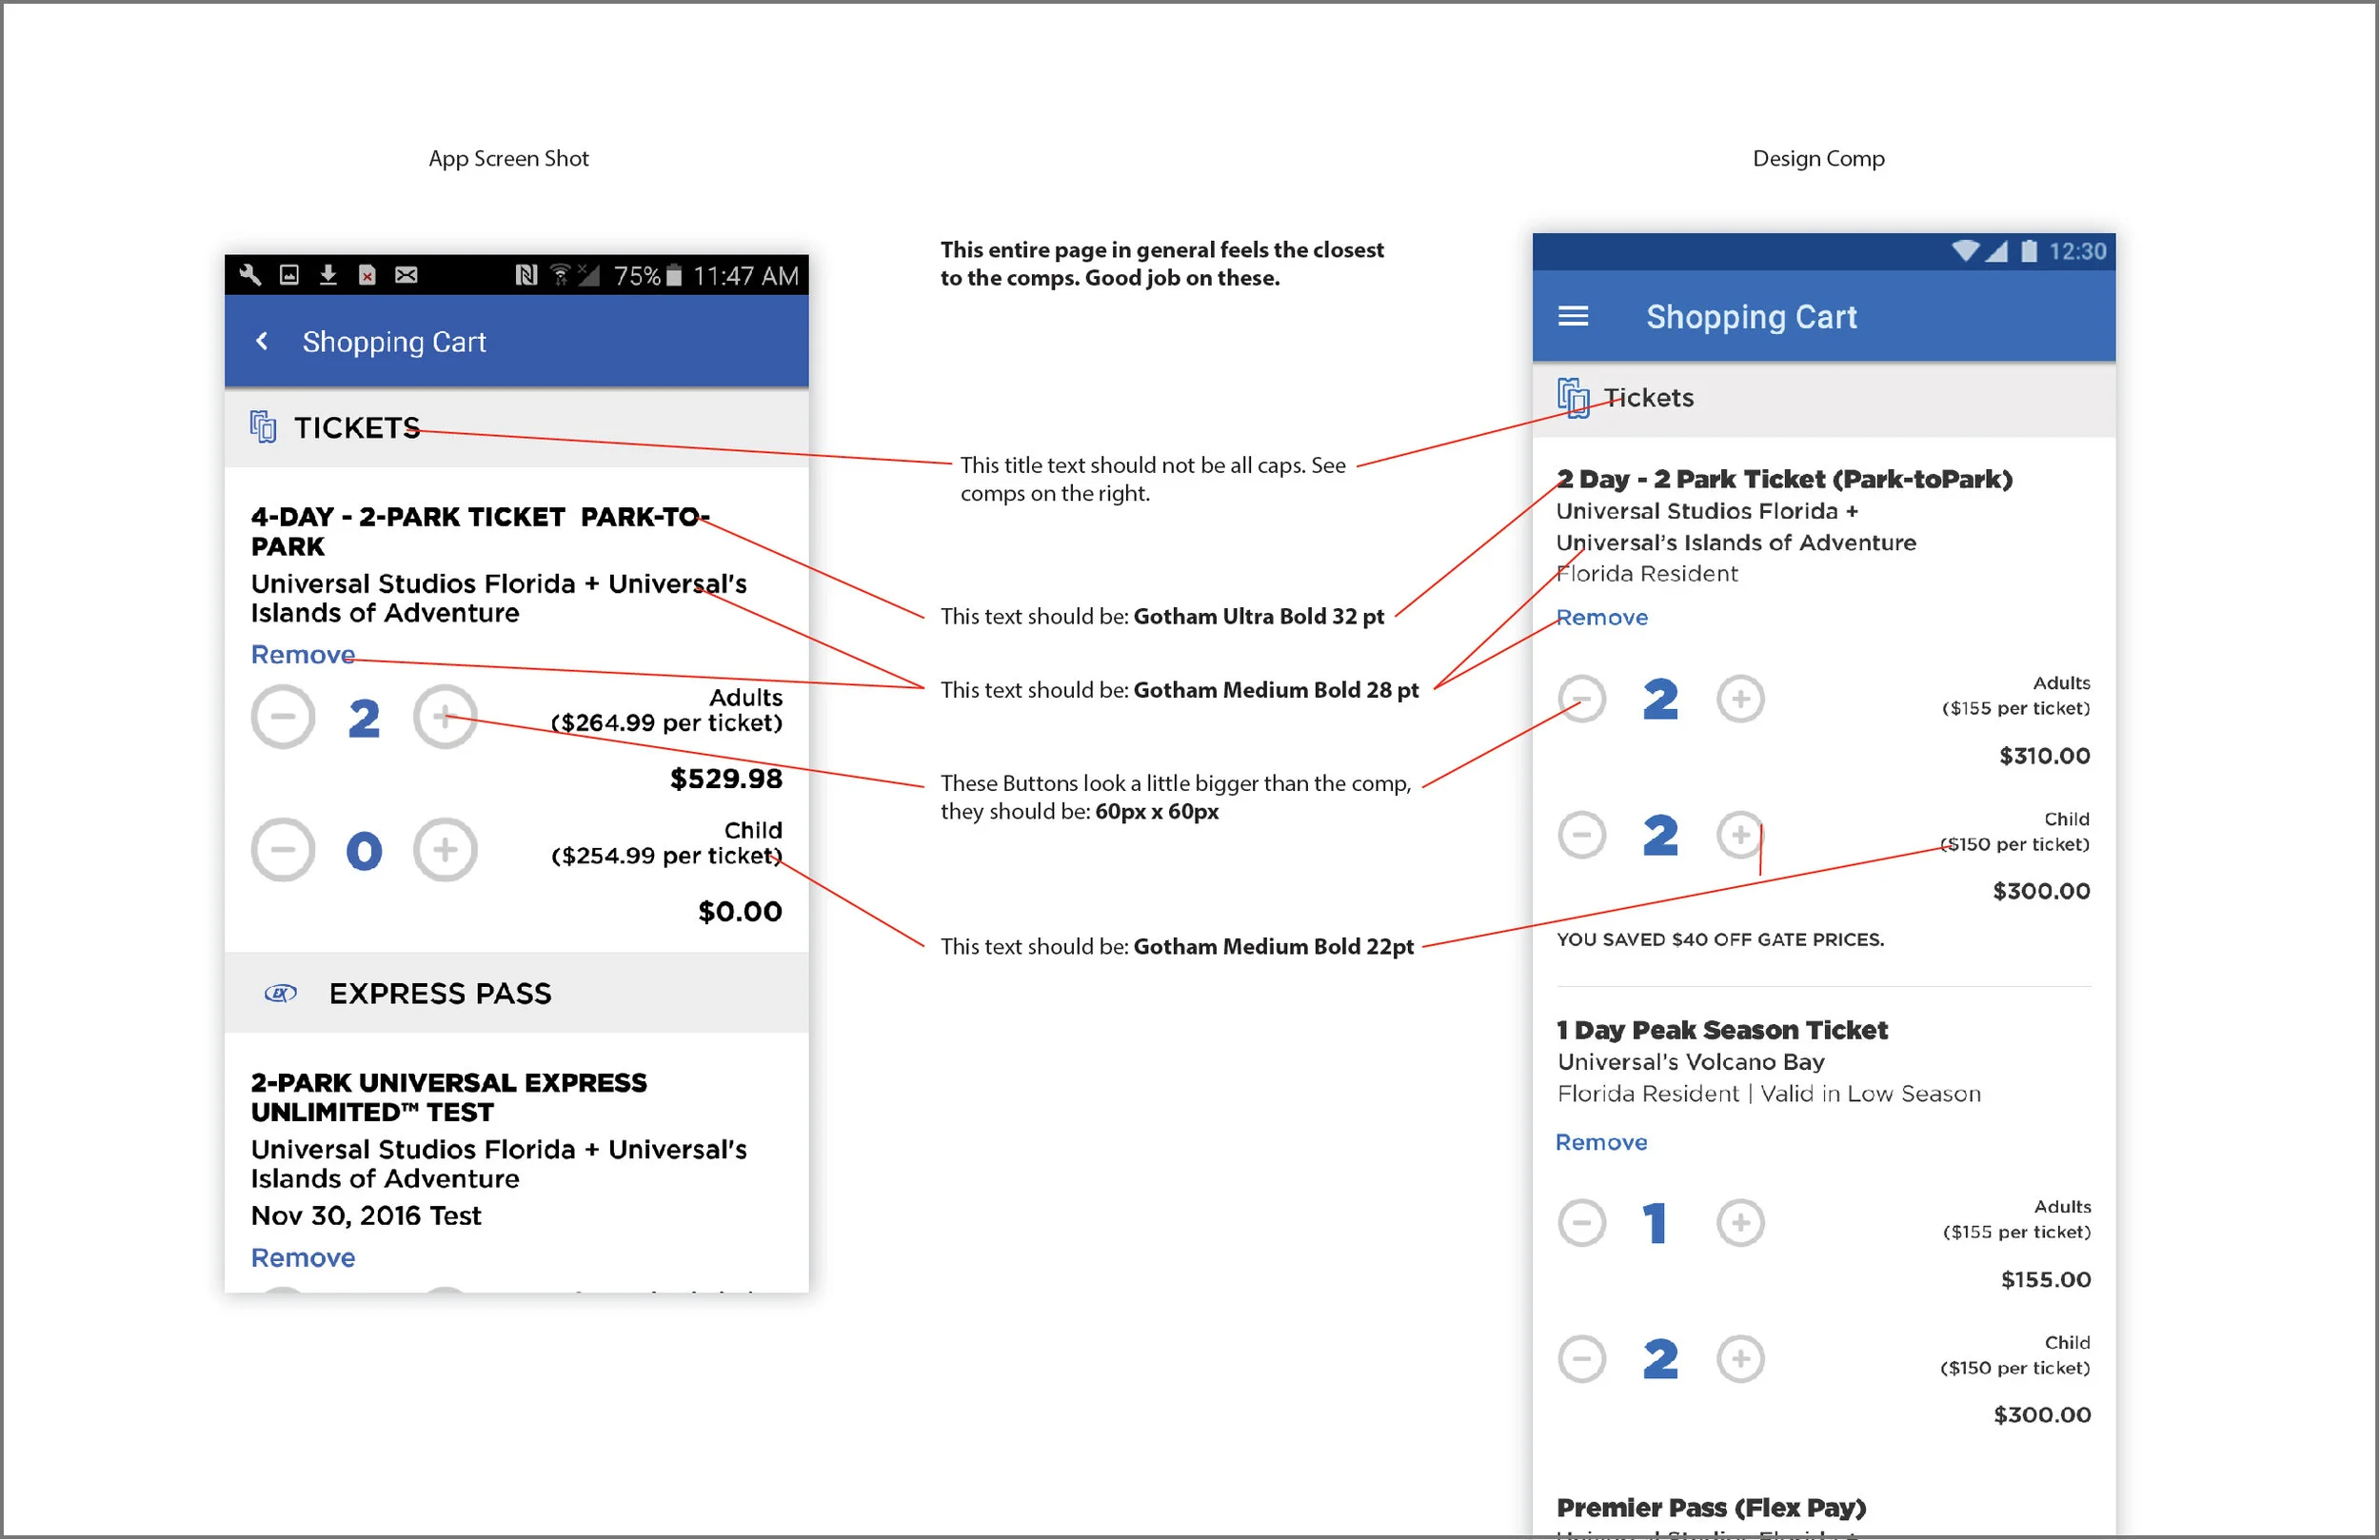
Task: Increase Child quantity at $254.99 per ticket
Action: (x=445, y=850)
